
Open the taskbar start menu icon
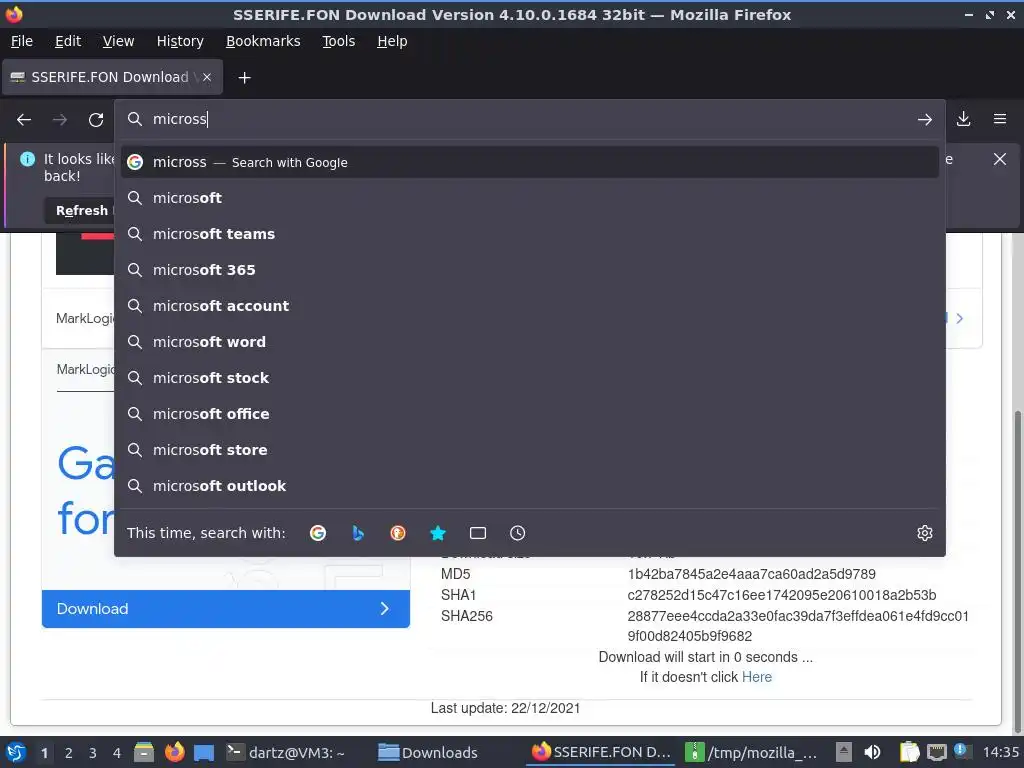16,752
